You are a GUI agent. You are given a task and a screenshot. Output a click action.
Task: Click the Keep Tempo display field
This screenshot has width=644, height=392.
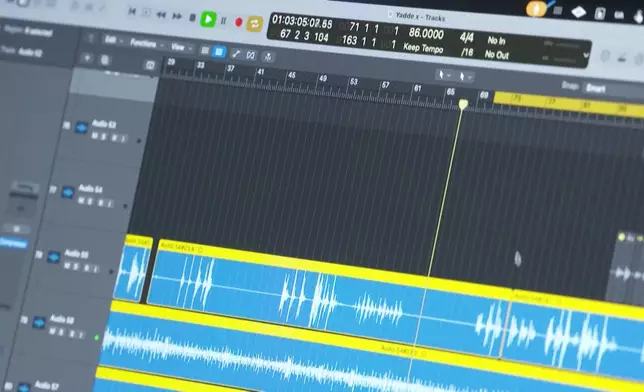[x=423, y=48]
